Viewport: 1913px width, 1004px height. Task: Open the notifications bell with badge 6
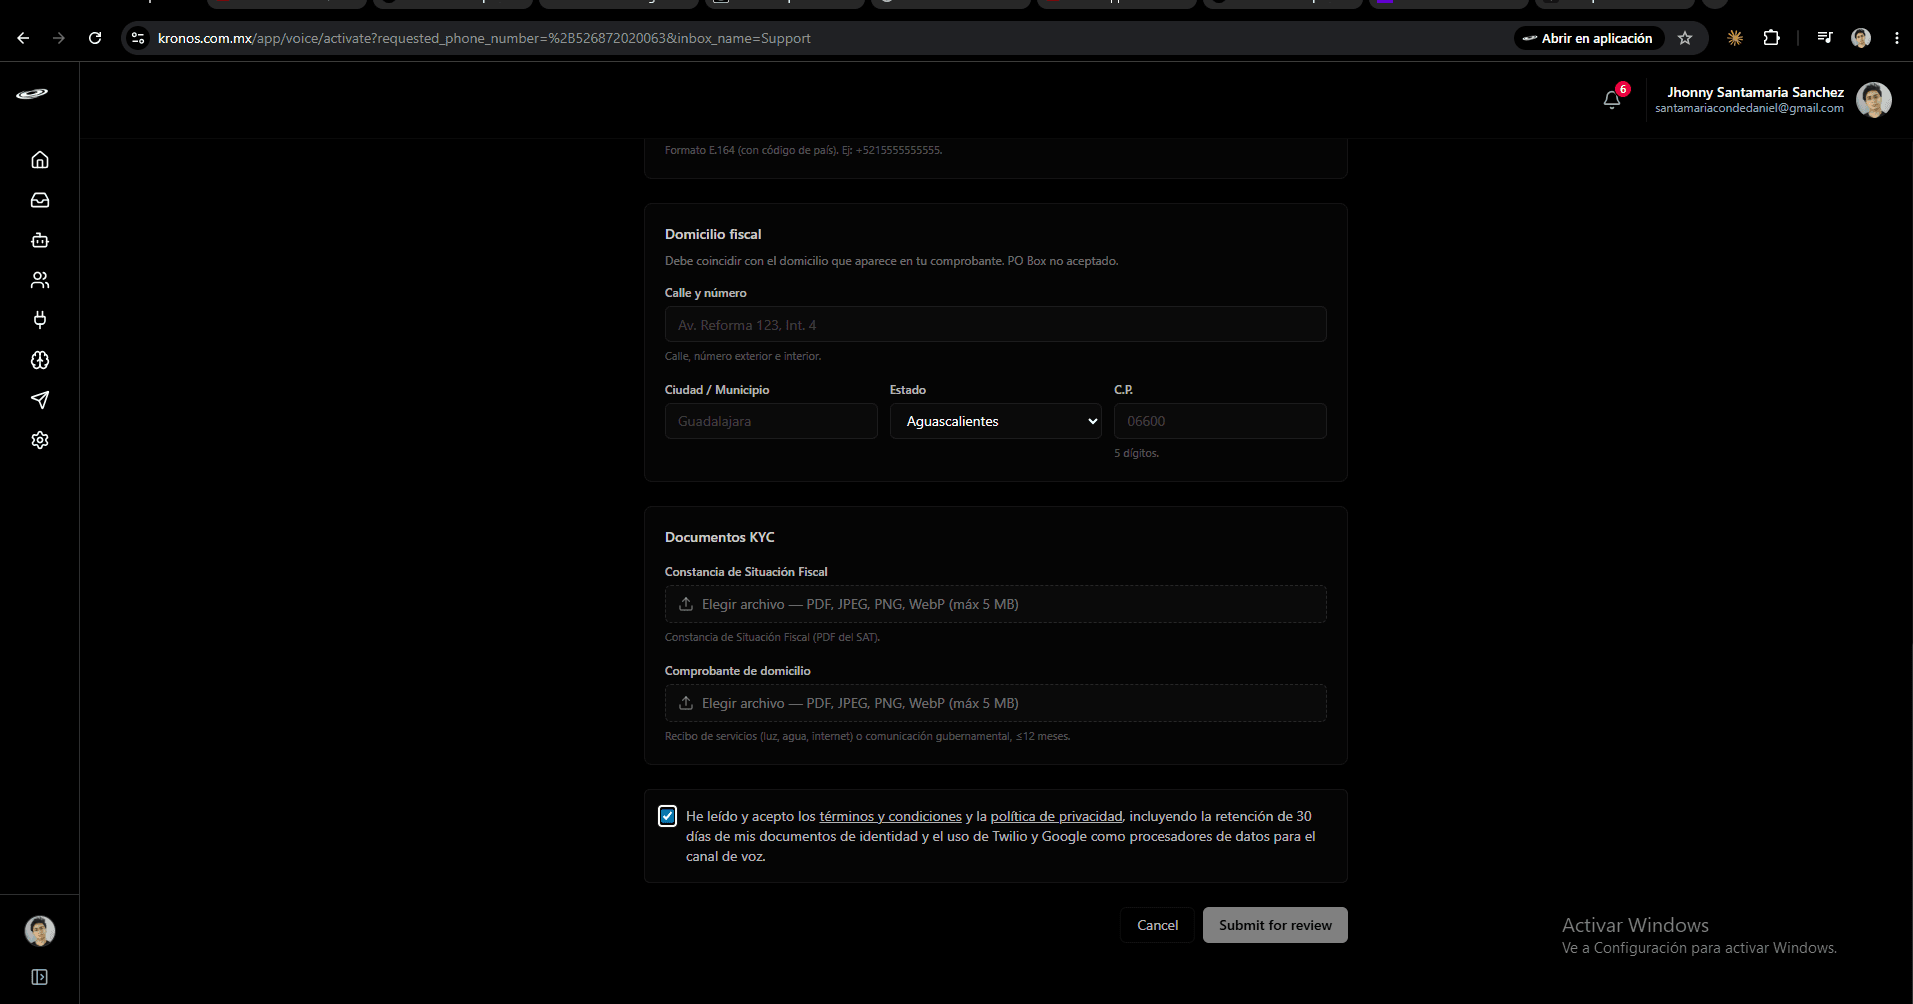click(x=1612, y=99)
